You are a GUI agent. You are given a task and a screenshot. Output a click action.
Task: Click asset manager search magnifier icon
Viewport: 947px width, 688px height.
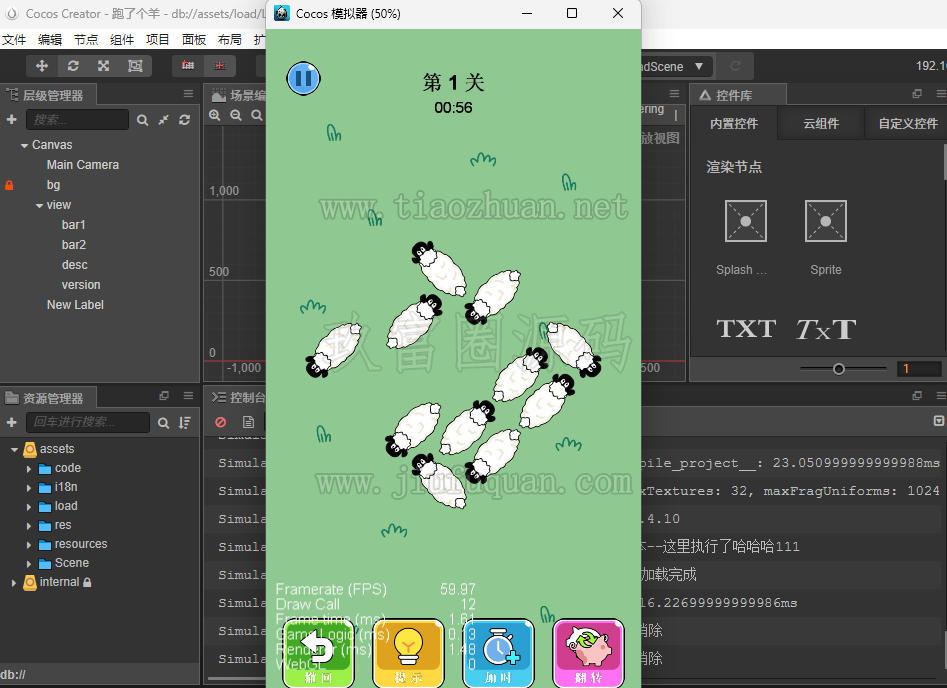(x=164, y=423)
